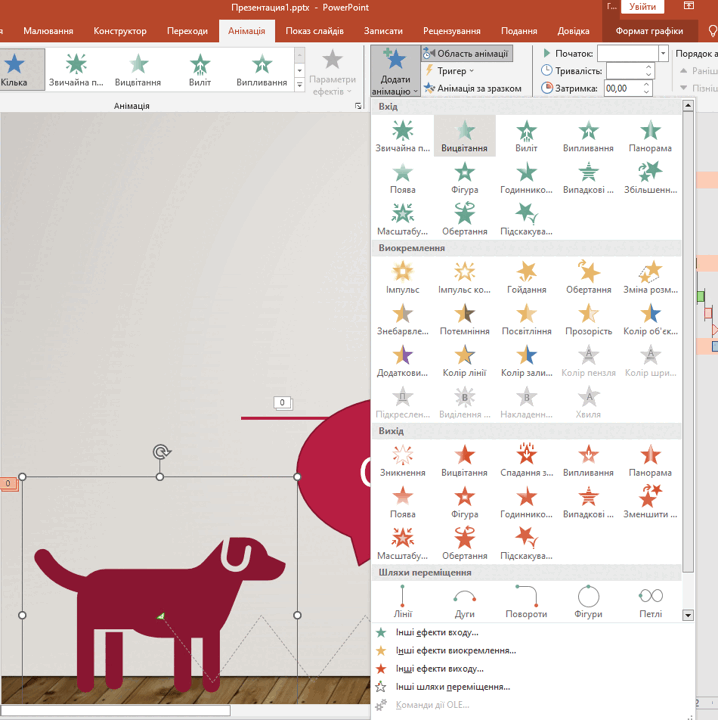Select the Виліт entrance effect in dropdown

point(526,136)
